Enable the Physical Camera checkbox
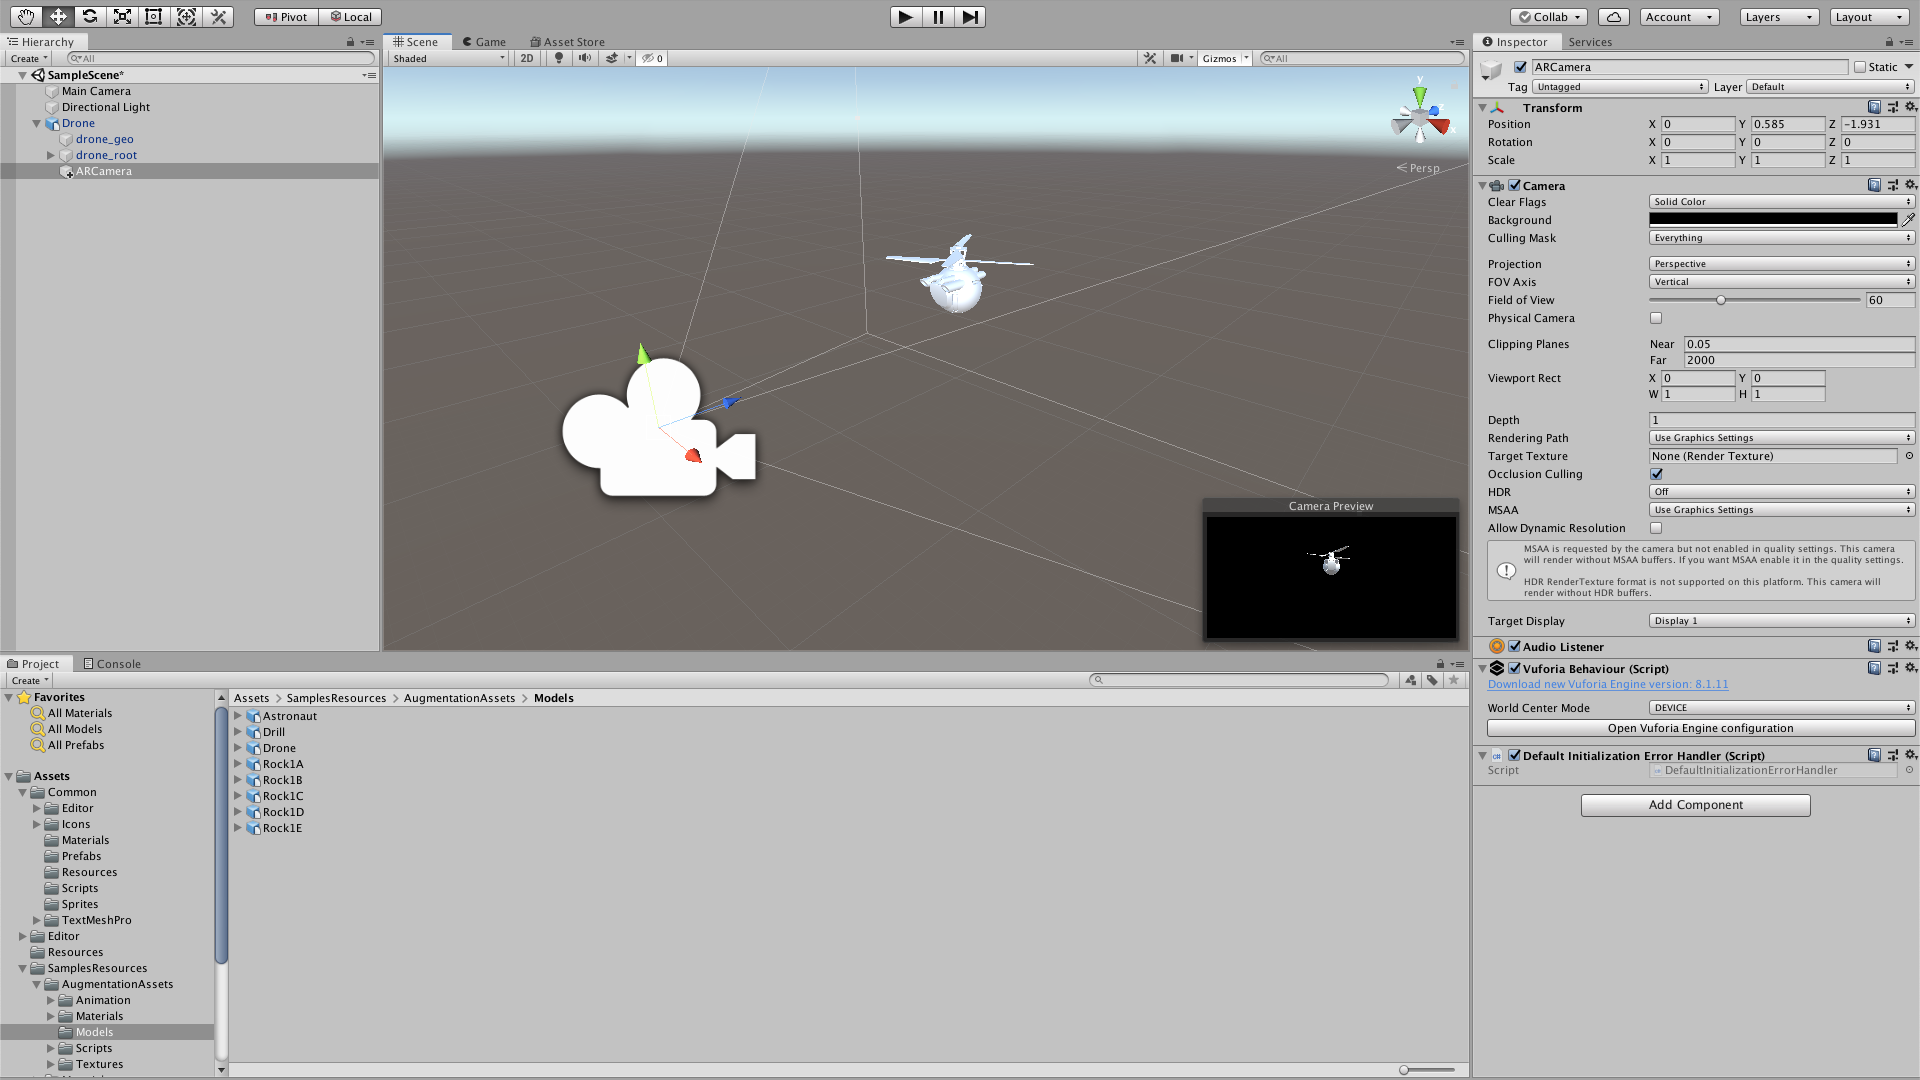 click(x=1656, y=318)
